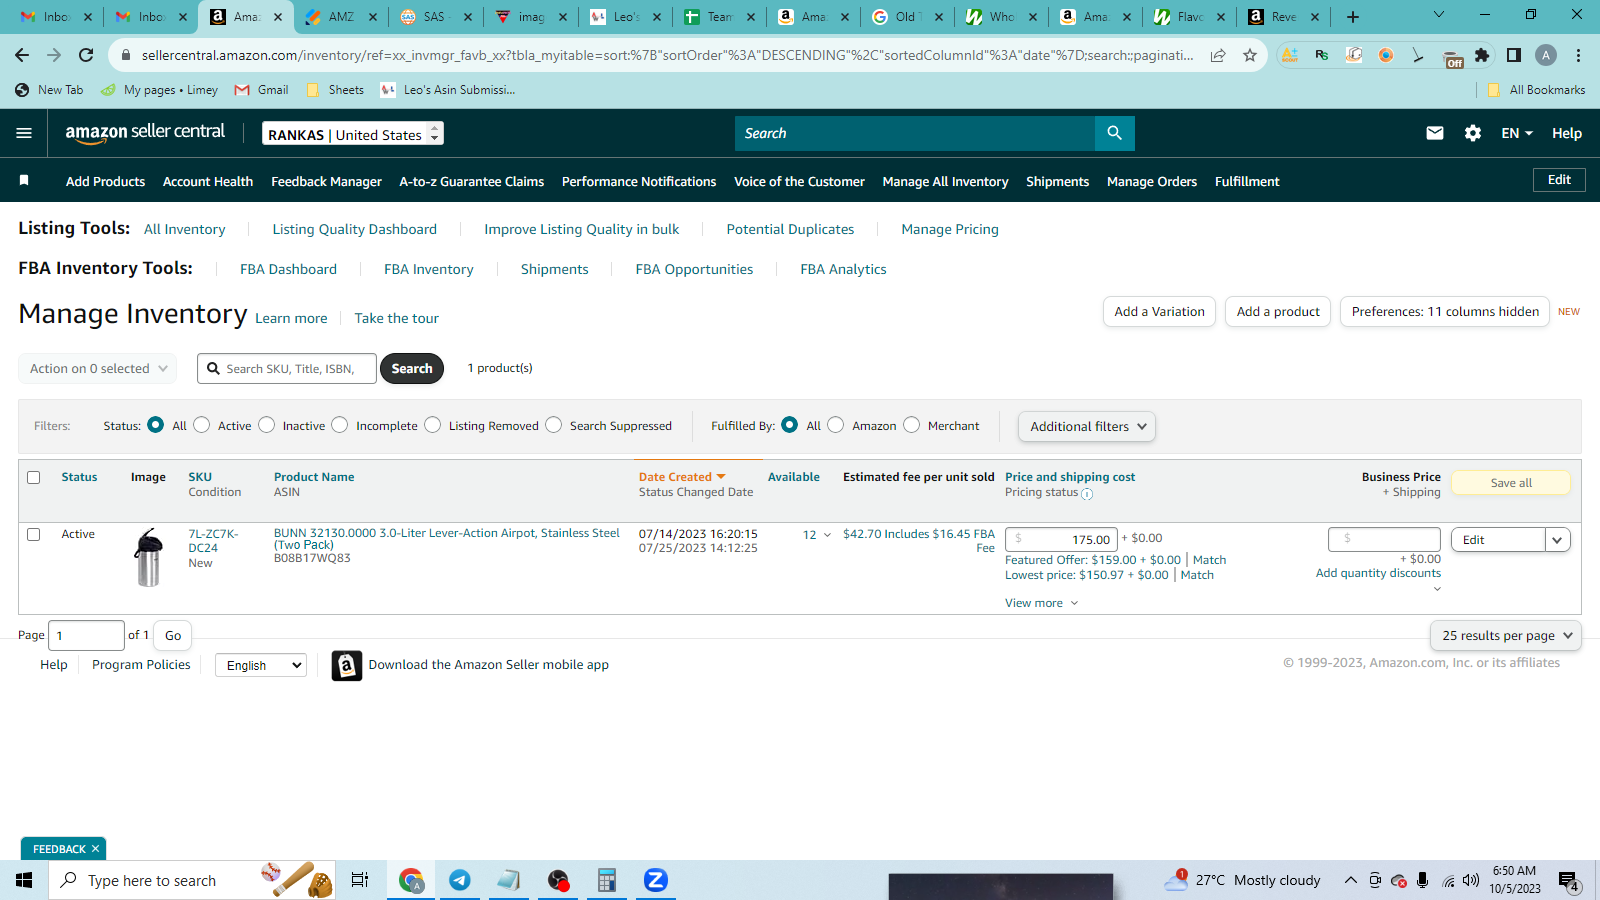Click the Save all button
This screenshot has width=1600, height=900.
point(1511,483)
